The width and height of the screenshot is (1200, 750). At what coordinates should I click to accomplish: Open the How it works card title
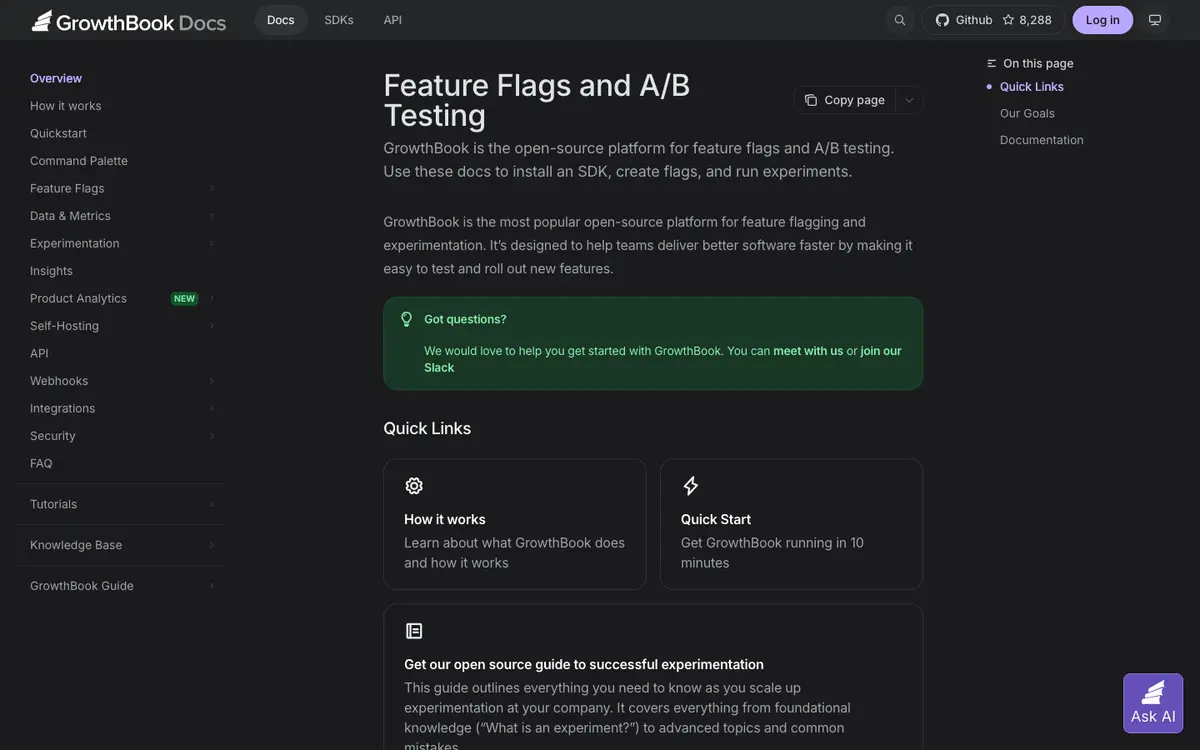[x=445, y=519]
